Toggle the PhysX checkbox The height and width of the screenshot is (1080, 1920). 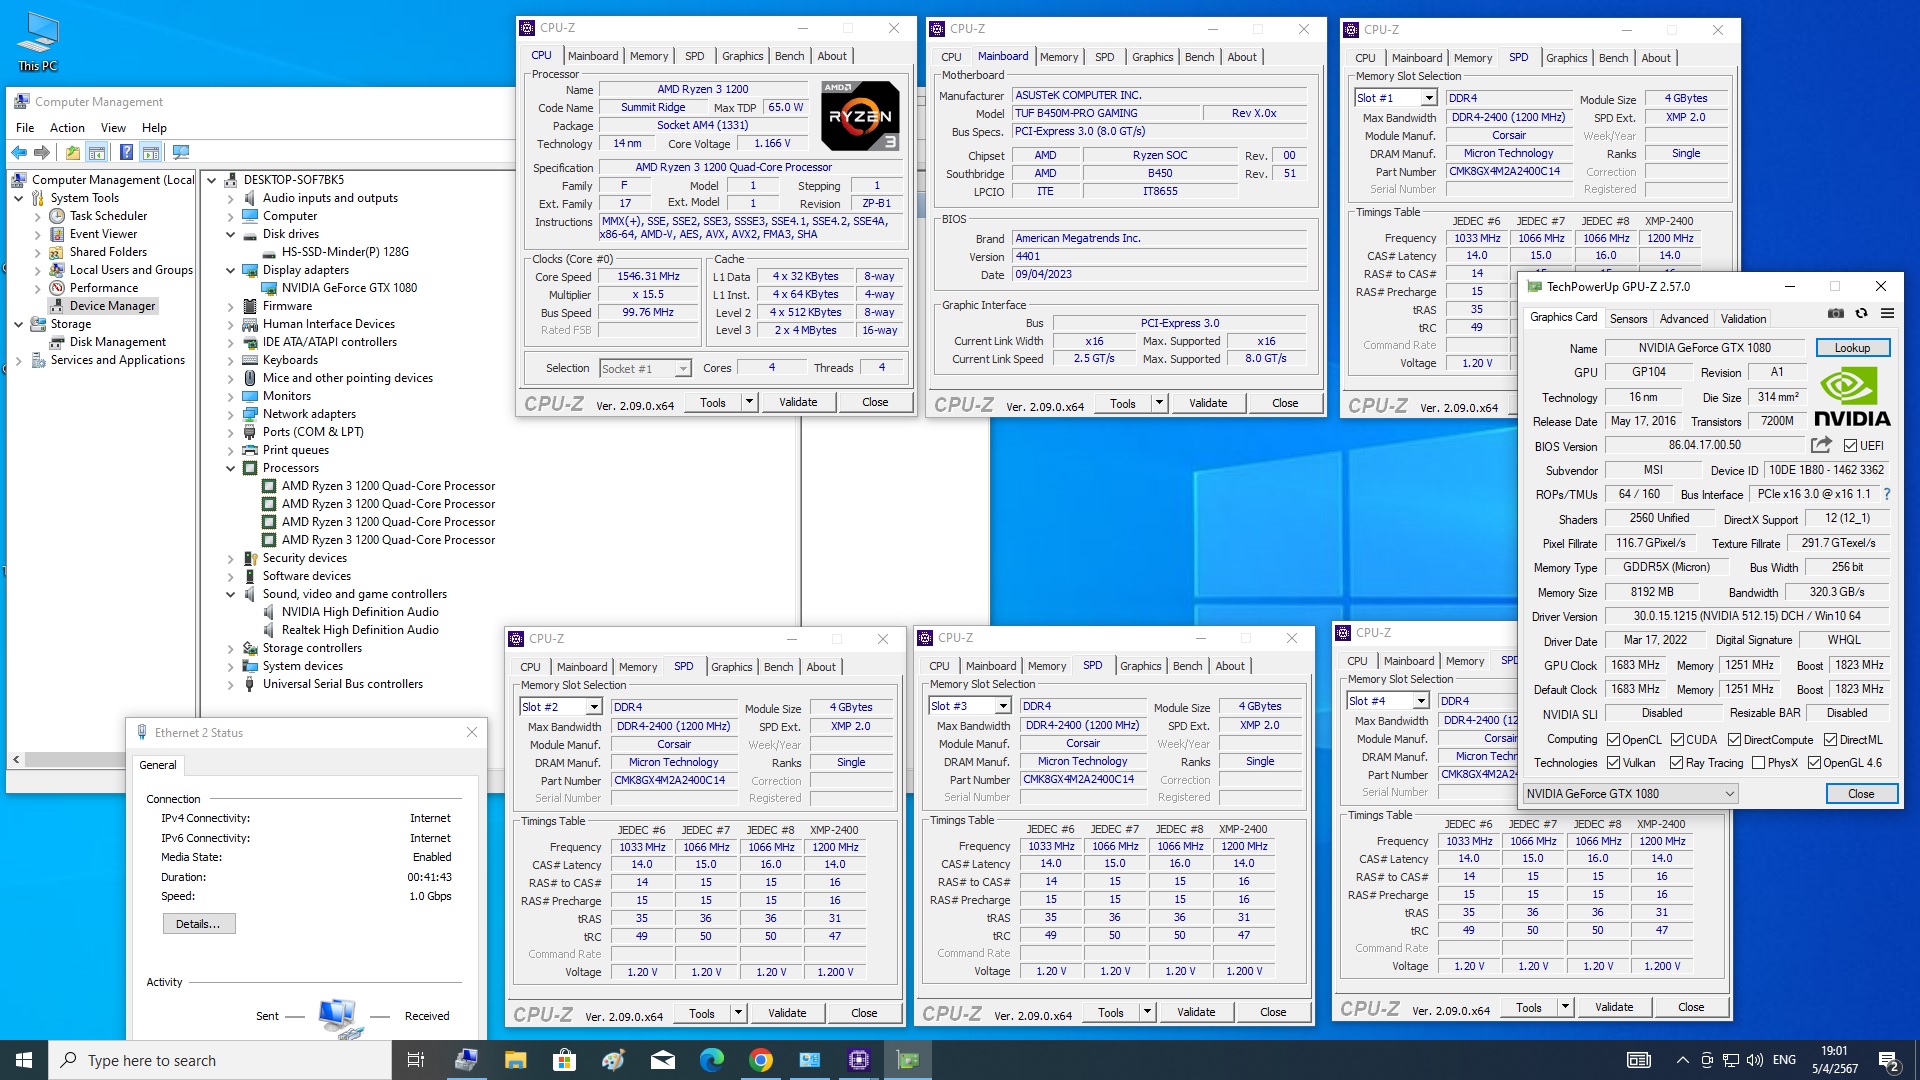[1757, 763]
